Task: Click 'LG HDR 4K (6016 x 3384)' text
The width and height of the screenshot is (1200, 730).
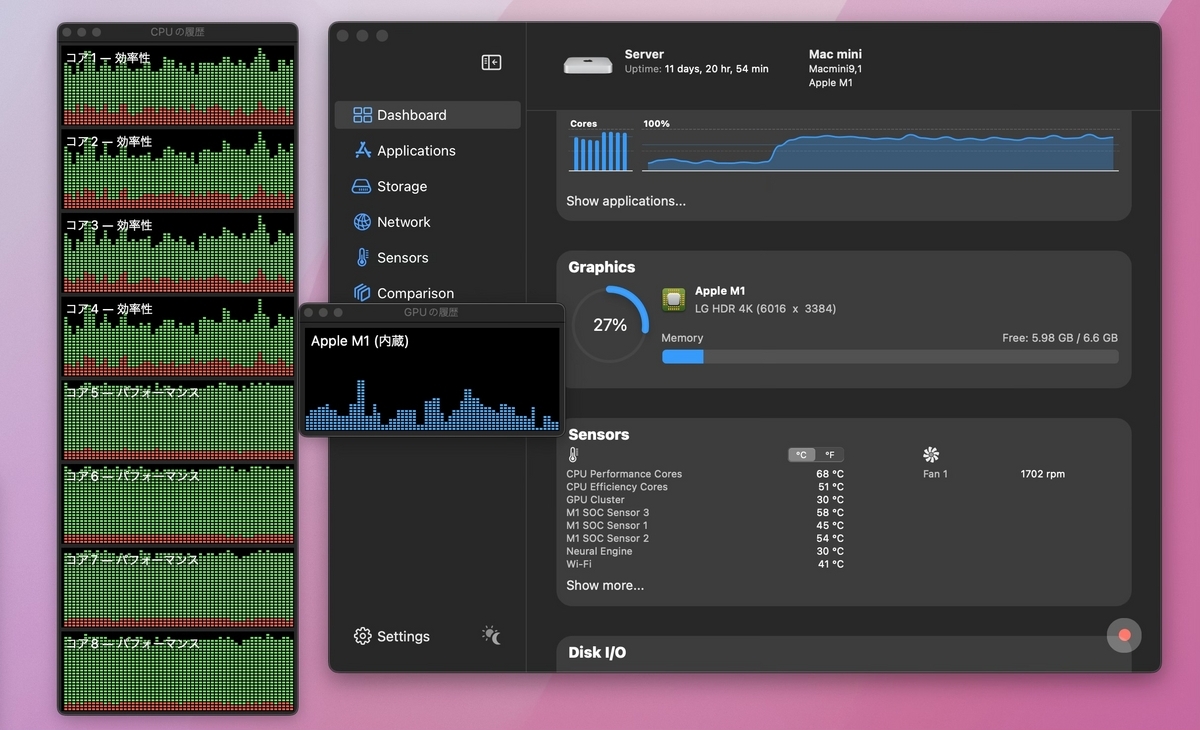Action: [765, 309]
